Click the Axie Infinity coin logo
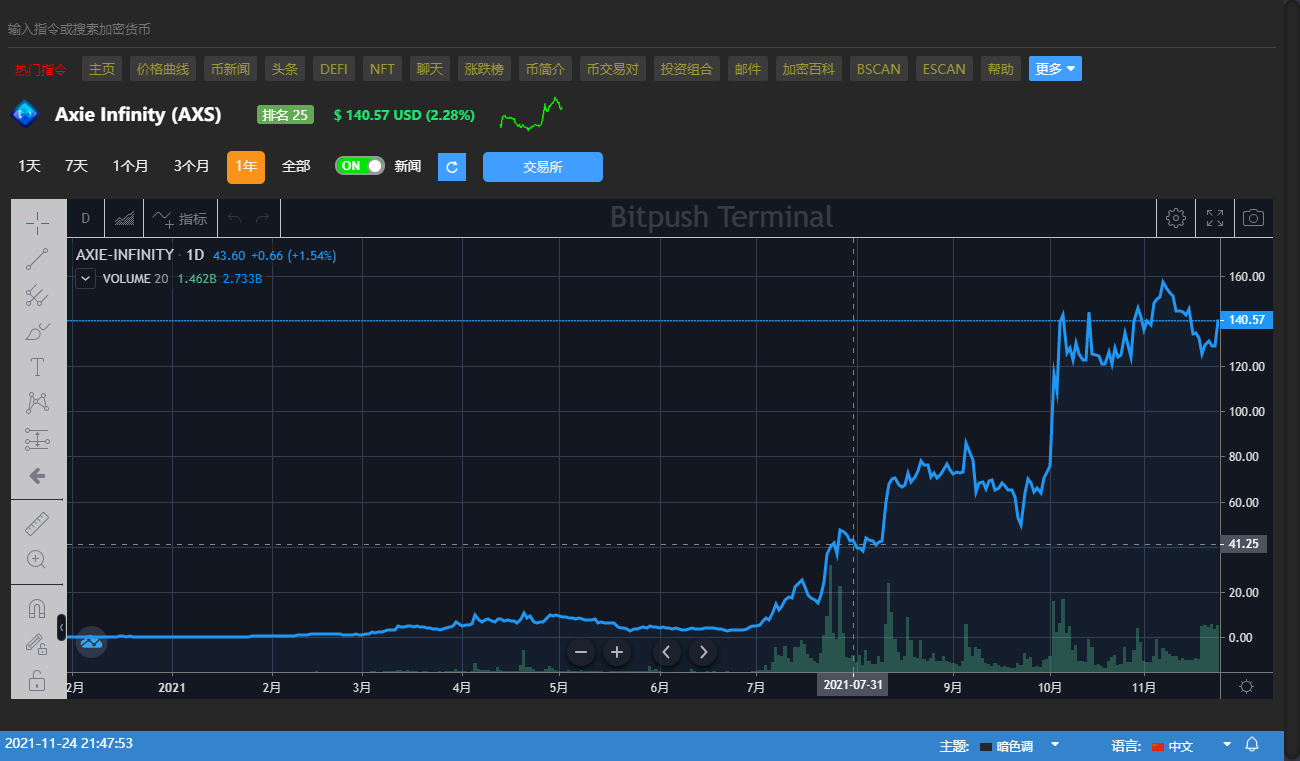Screen dimensions: 1300x761 click(x=25, y=114)
